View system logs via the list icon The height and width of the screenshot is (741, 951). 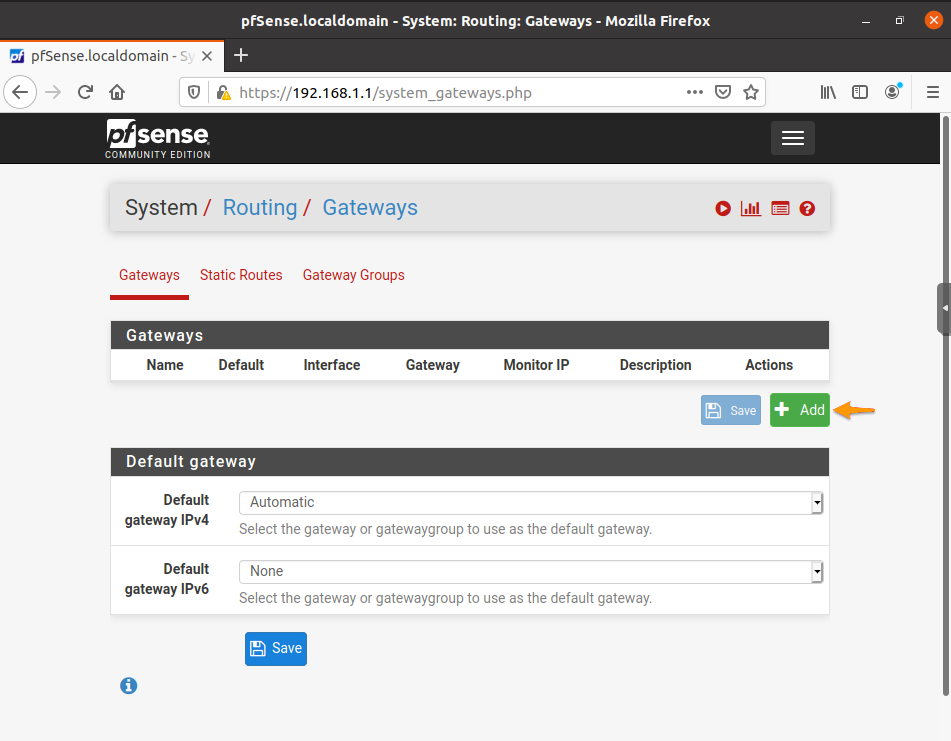pos(779,208)
